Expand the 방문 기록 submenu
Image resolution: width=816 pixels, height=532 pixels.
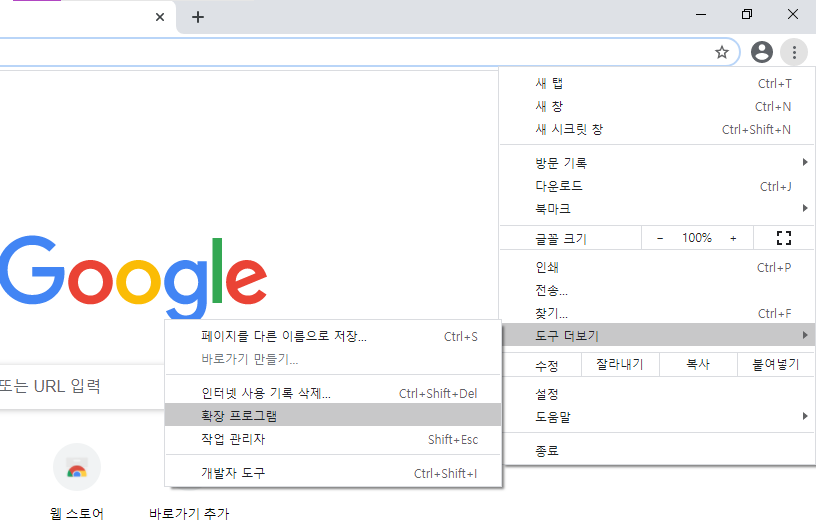point(657,163)
